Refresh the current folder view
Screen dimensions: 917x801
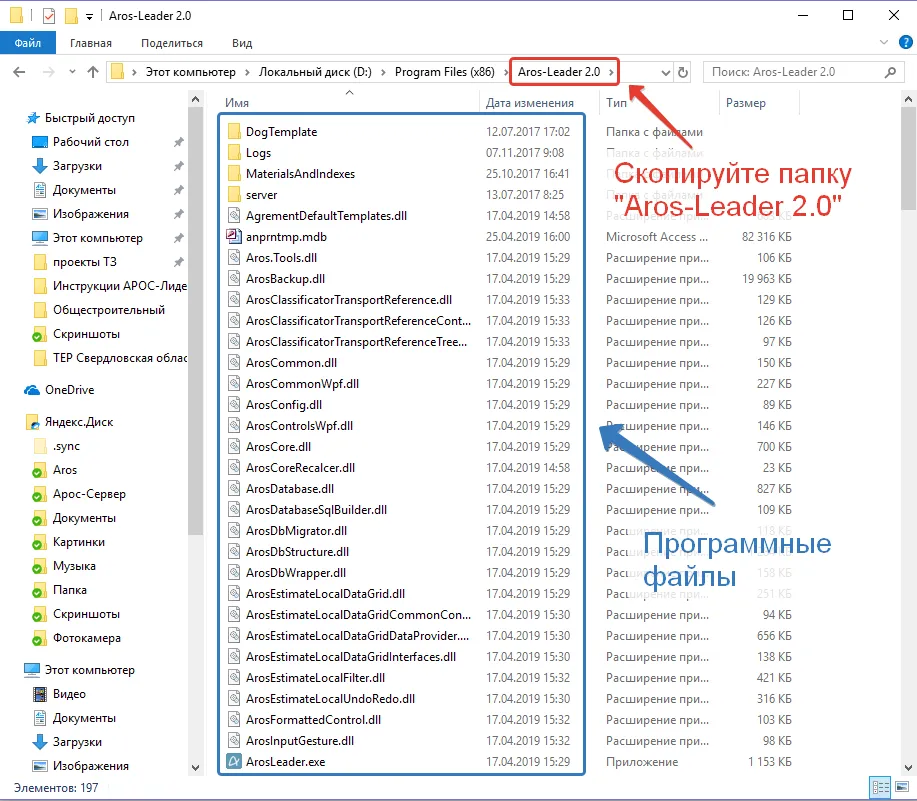[x=682, y=72]
